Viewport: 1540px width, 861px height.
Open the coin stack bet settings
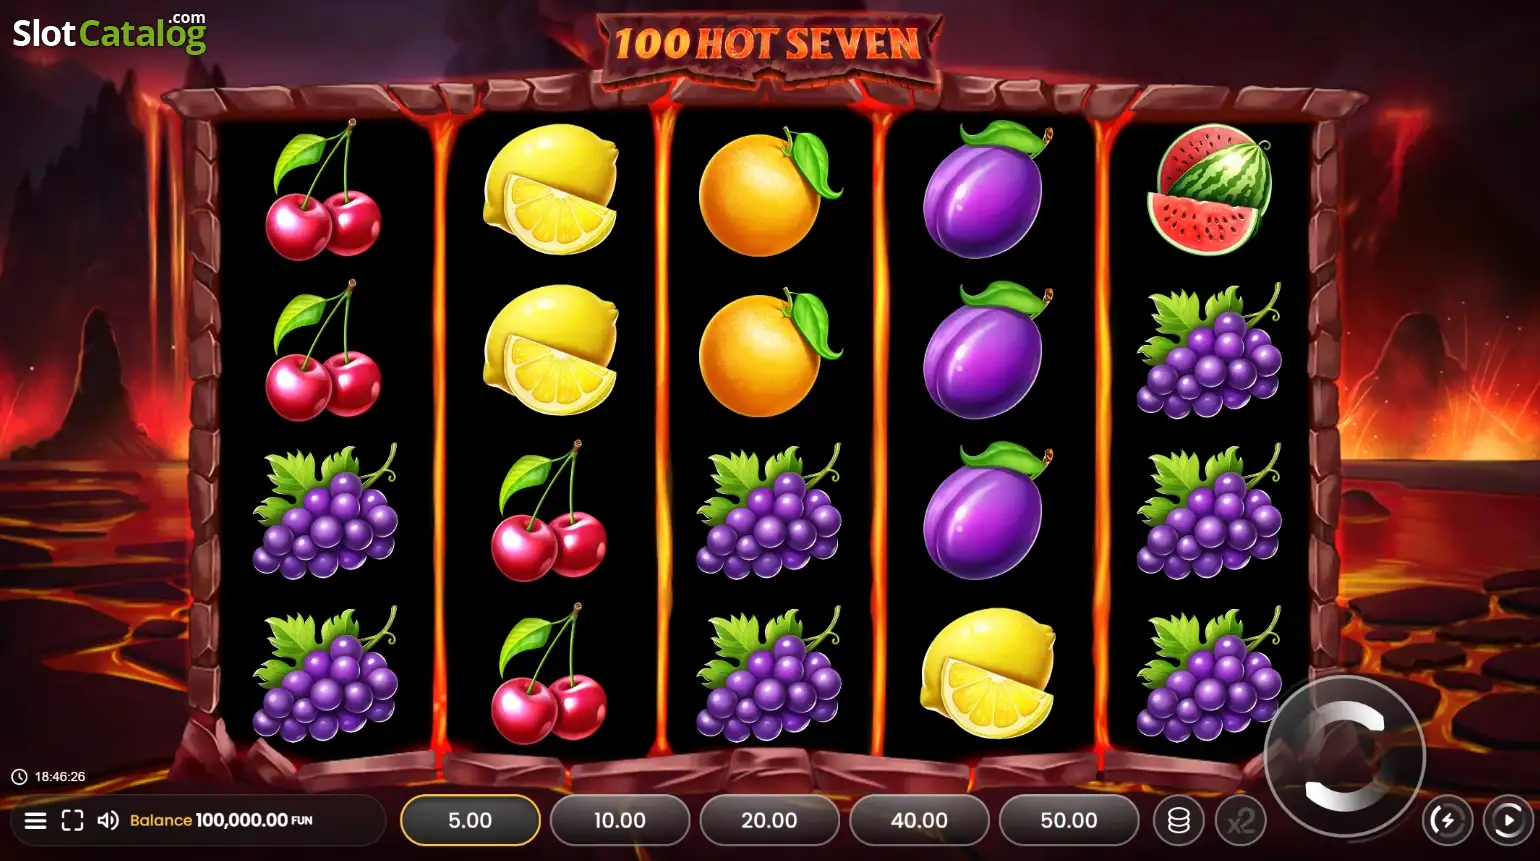[x=1179, y=821]
